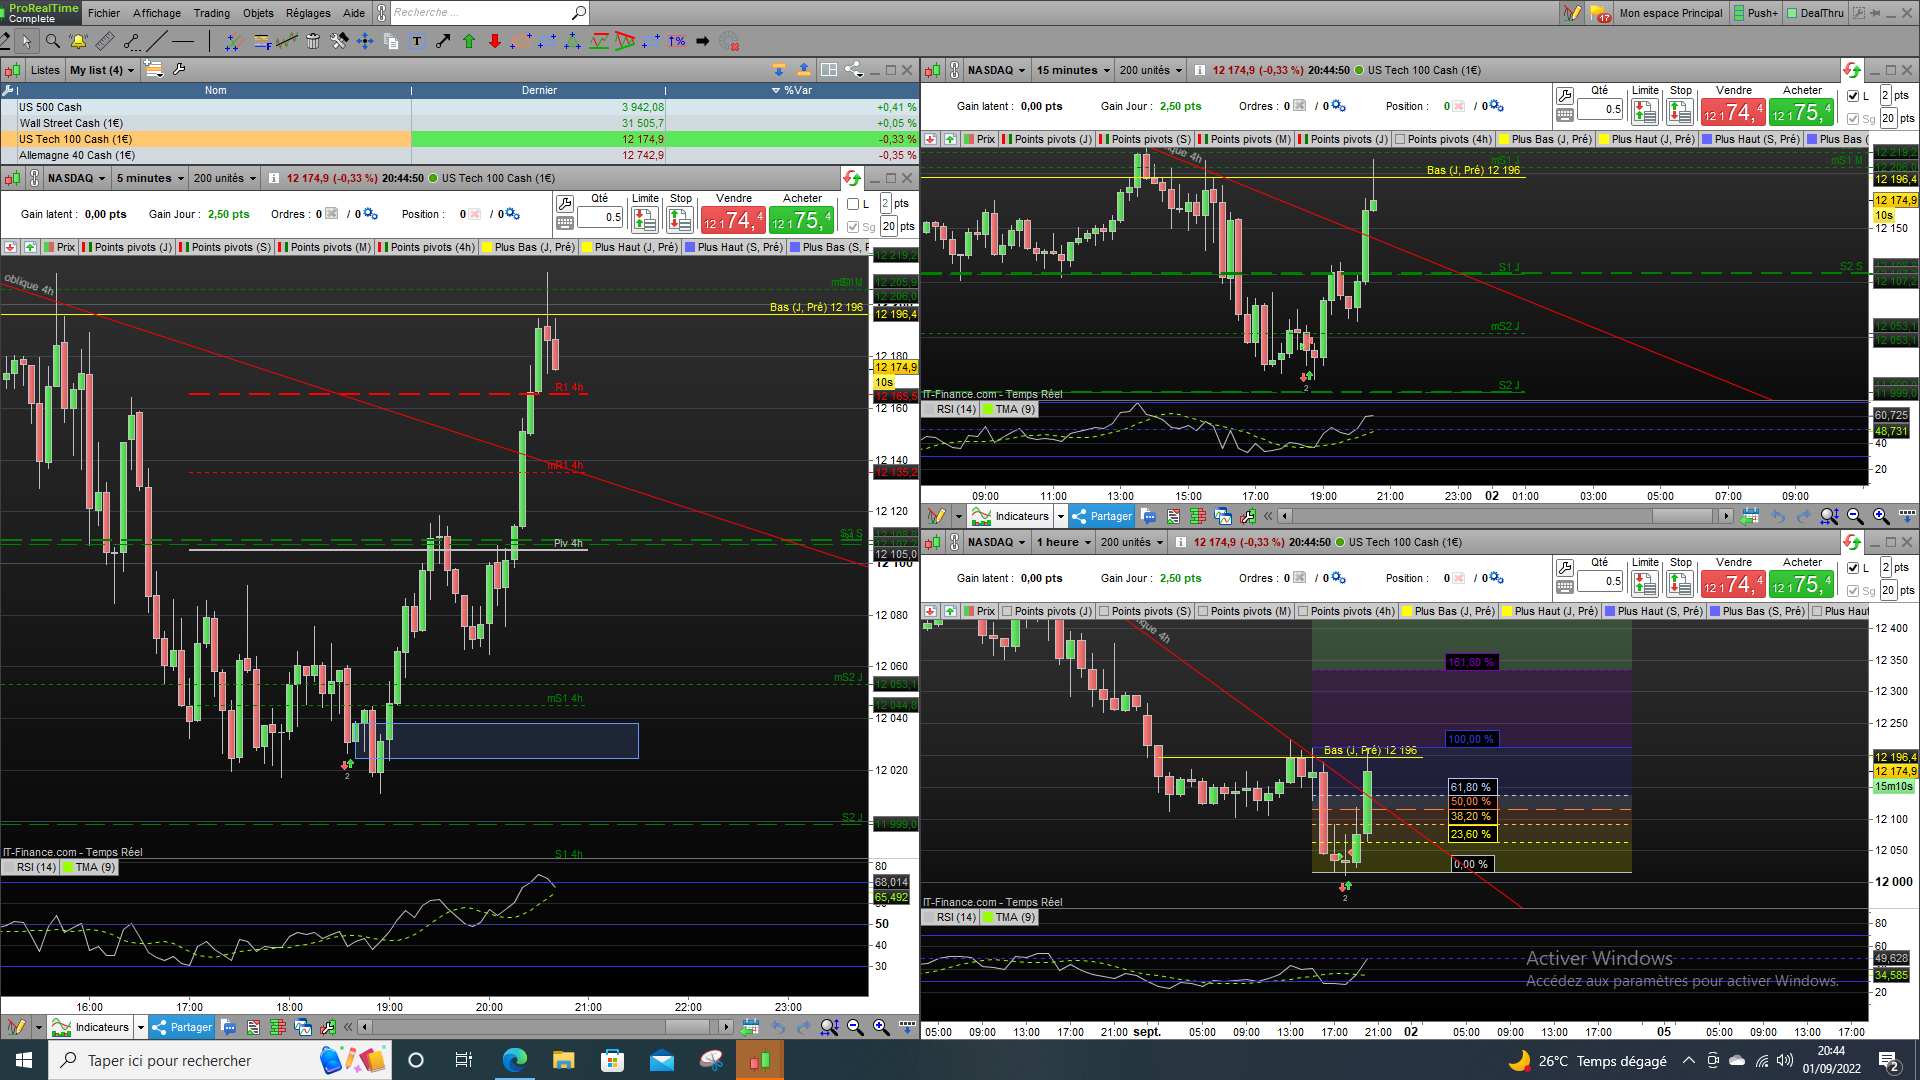This screenshot has height=1080, width=1920.
Task: Toggle the L checkbox in 5 minutes chart
Action: tap(853, 204)
